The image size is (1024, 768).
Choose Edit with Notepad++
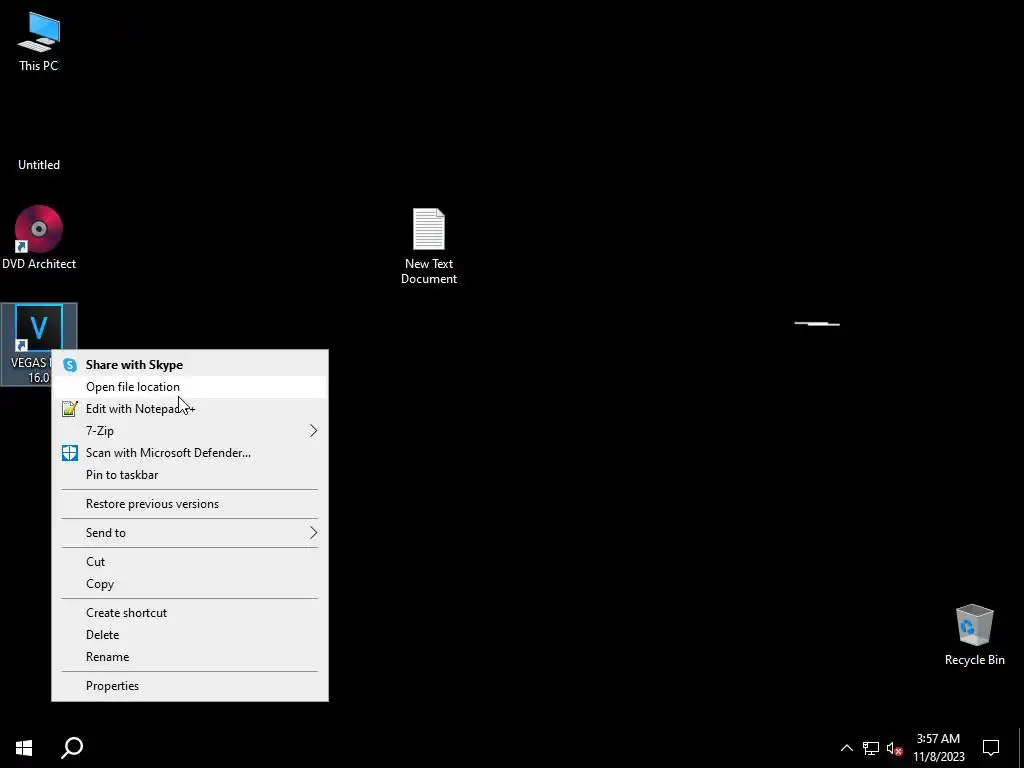pos(190,409)
